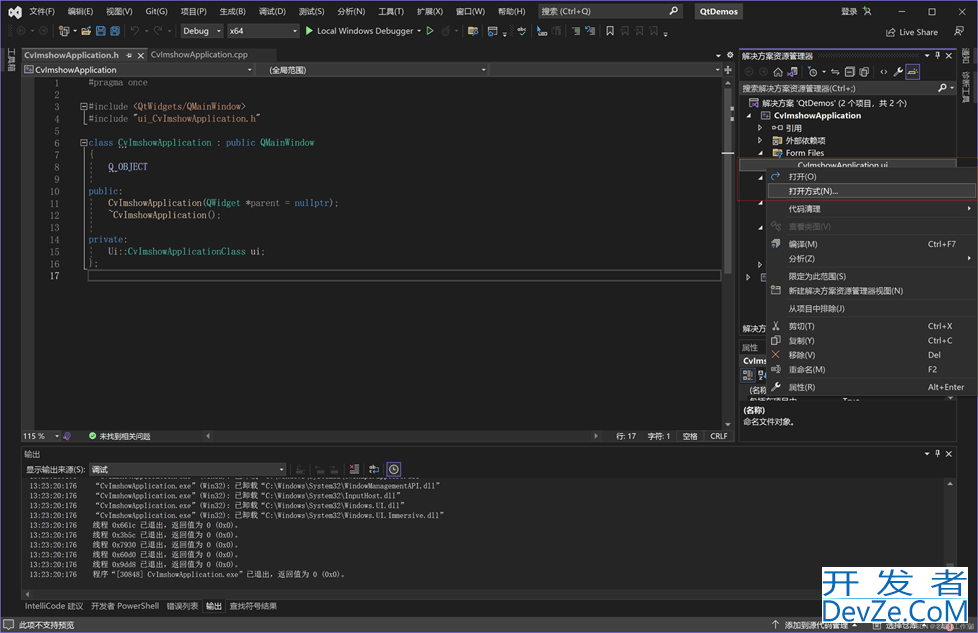Image resolution: width=978 pixels, height=633 pixels.
Task: Open Debug configuration dropdown
Action: point(201,31)
